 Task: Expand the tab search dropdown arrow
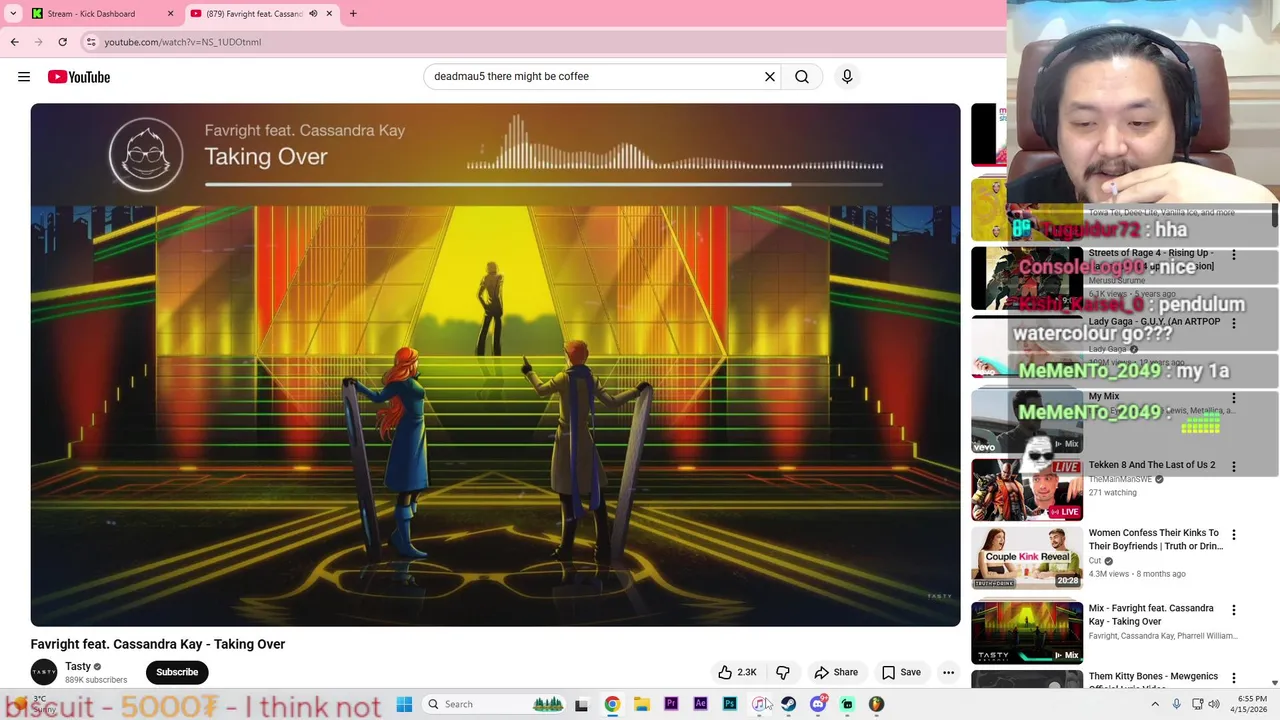[13, 14]
